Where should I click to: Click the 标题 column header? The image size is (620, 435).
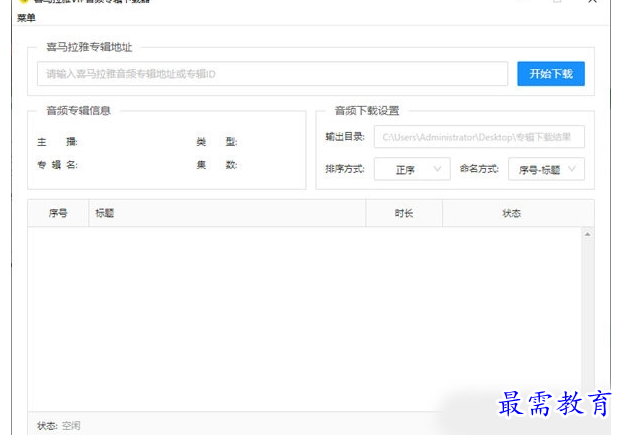pos(227,213)
